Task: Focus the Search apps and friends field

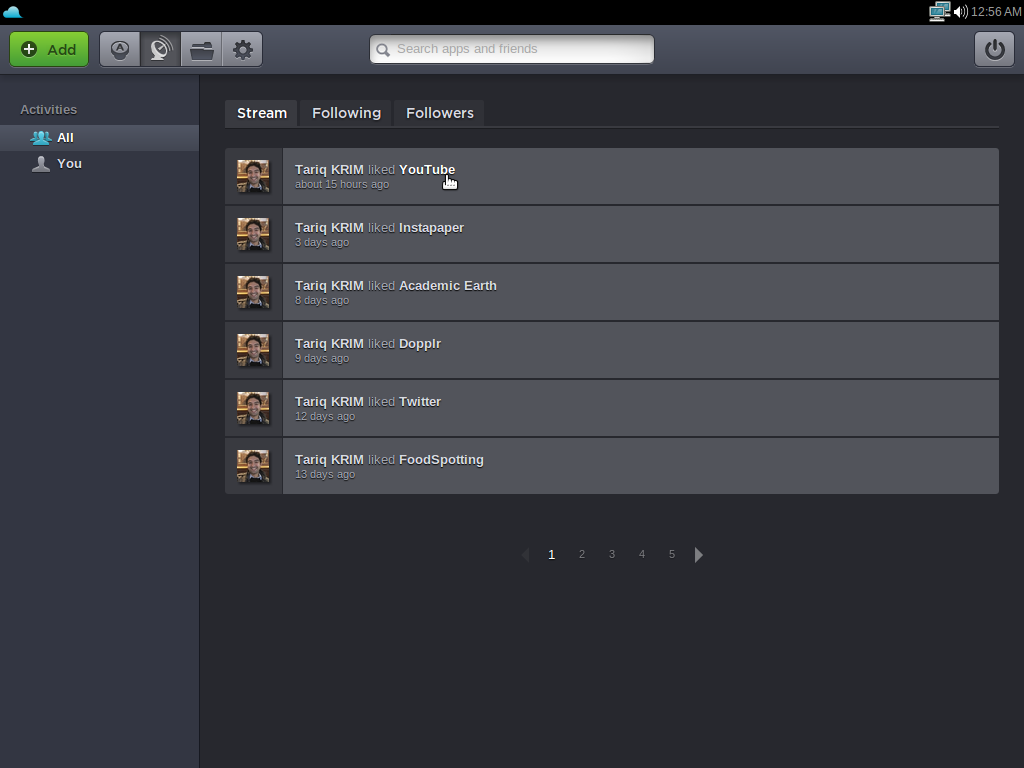Action: click(512, 49)
